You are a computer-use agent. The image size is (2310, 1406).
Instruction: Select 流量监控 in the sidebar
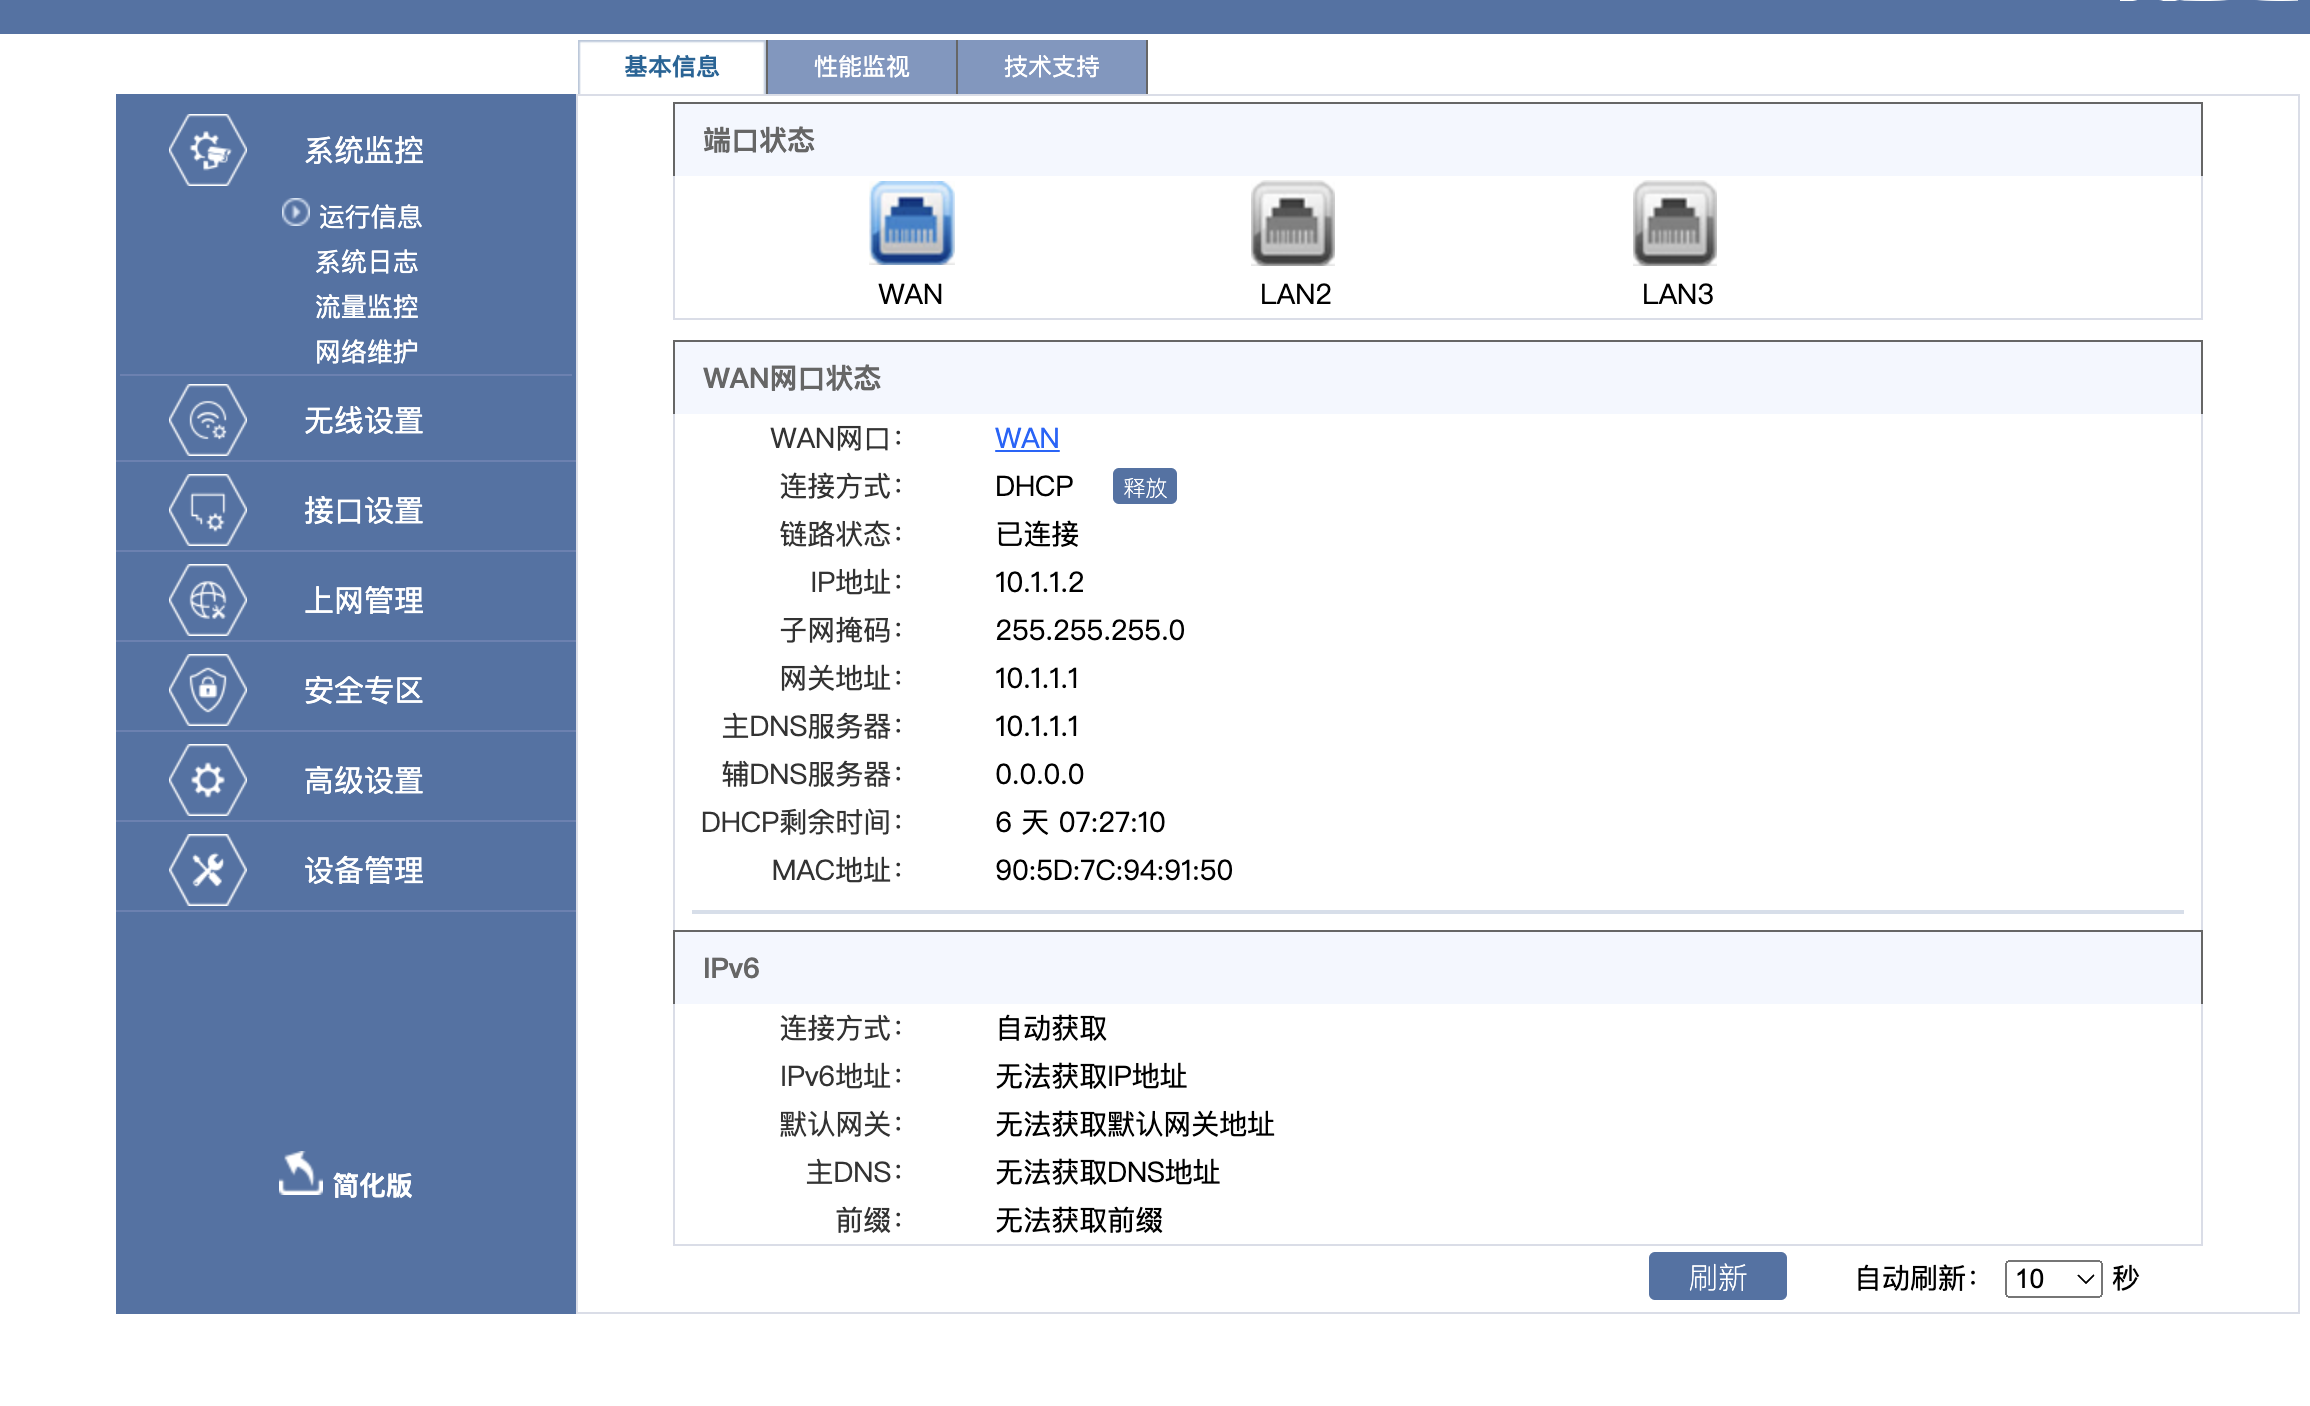(366, 307)
